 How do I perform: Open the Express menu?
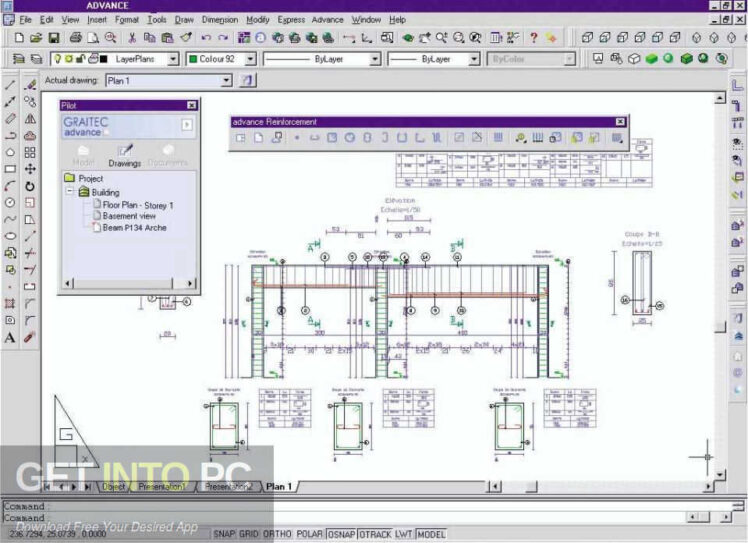point(291,20)
